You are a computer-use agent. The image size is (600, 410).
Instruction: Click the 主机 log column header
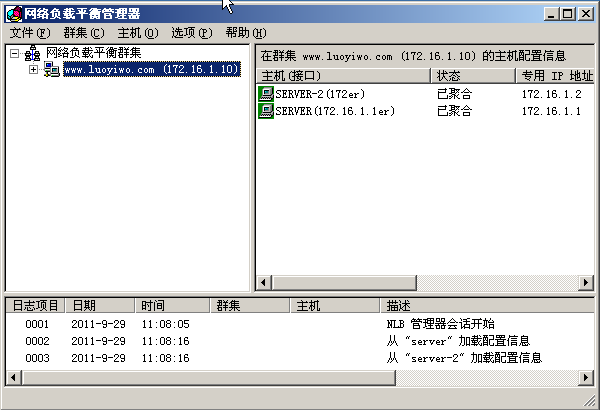[x=335, y=305]
